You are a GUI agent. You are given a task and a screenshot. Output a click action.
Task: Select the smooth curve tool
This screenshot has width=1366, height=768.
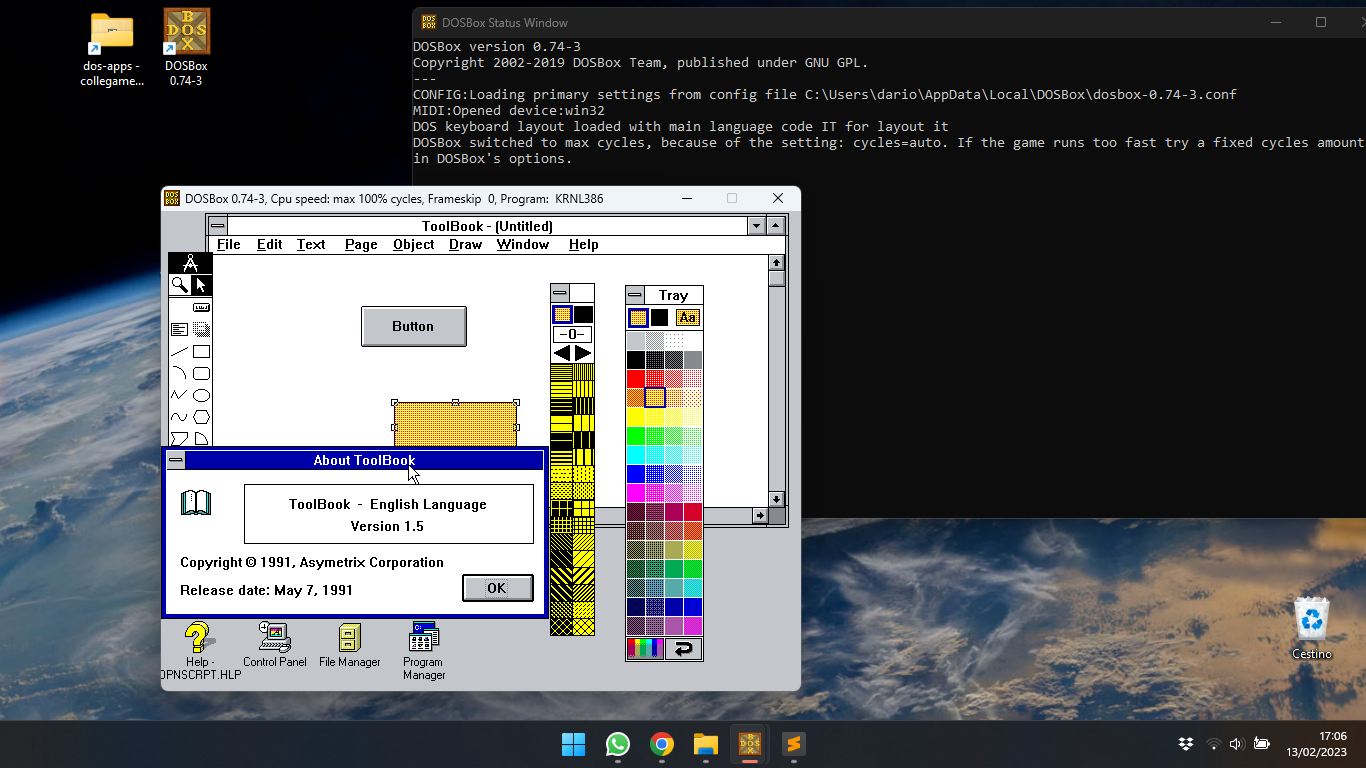[x=179, y=417]
